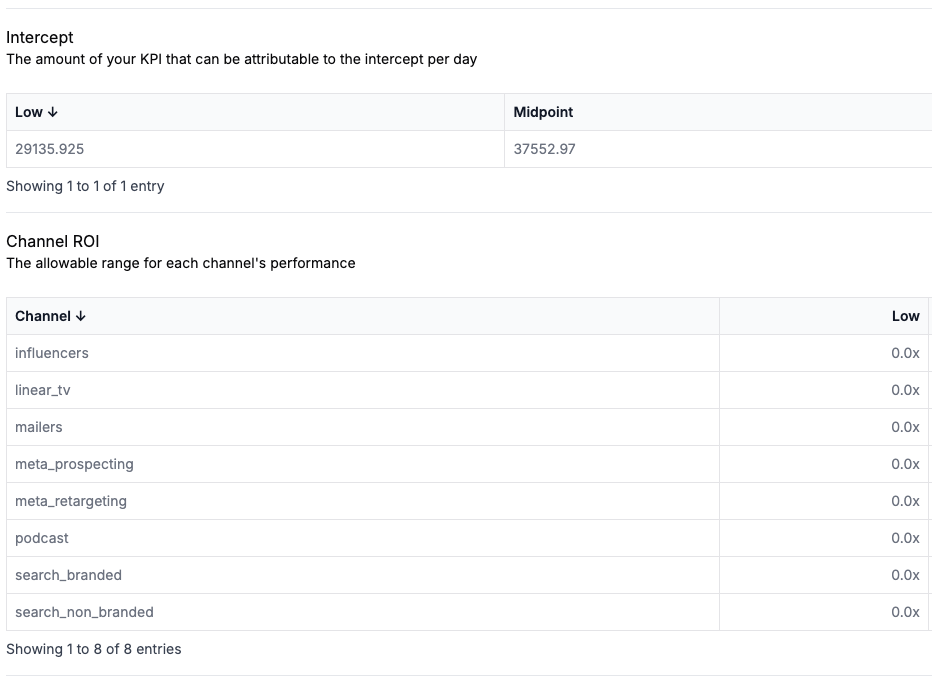Select the influencers channel row
This screenshot has width=932, height=682.
click(52, 353)
